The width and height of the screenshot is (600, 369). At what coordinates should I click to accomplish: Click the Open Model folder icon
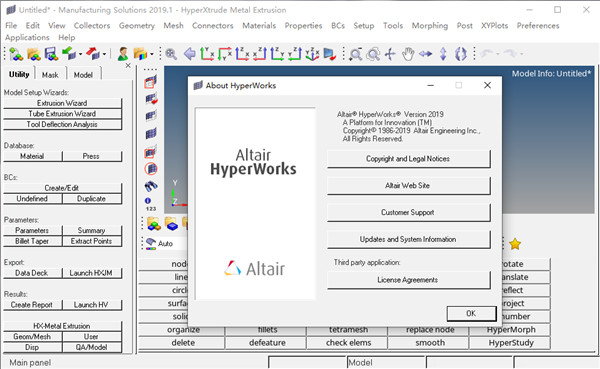click(34, 54)
